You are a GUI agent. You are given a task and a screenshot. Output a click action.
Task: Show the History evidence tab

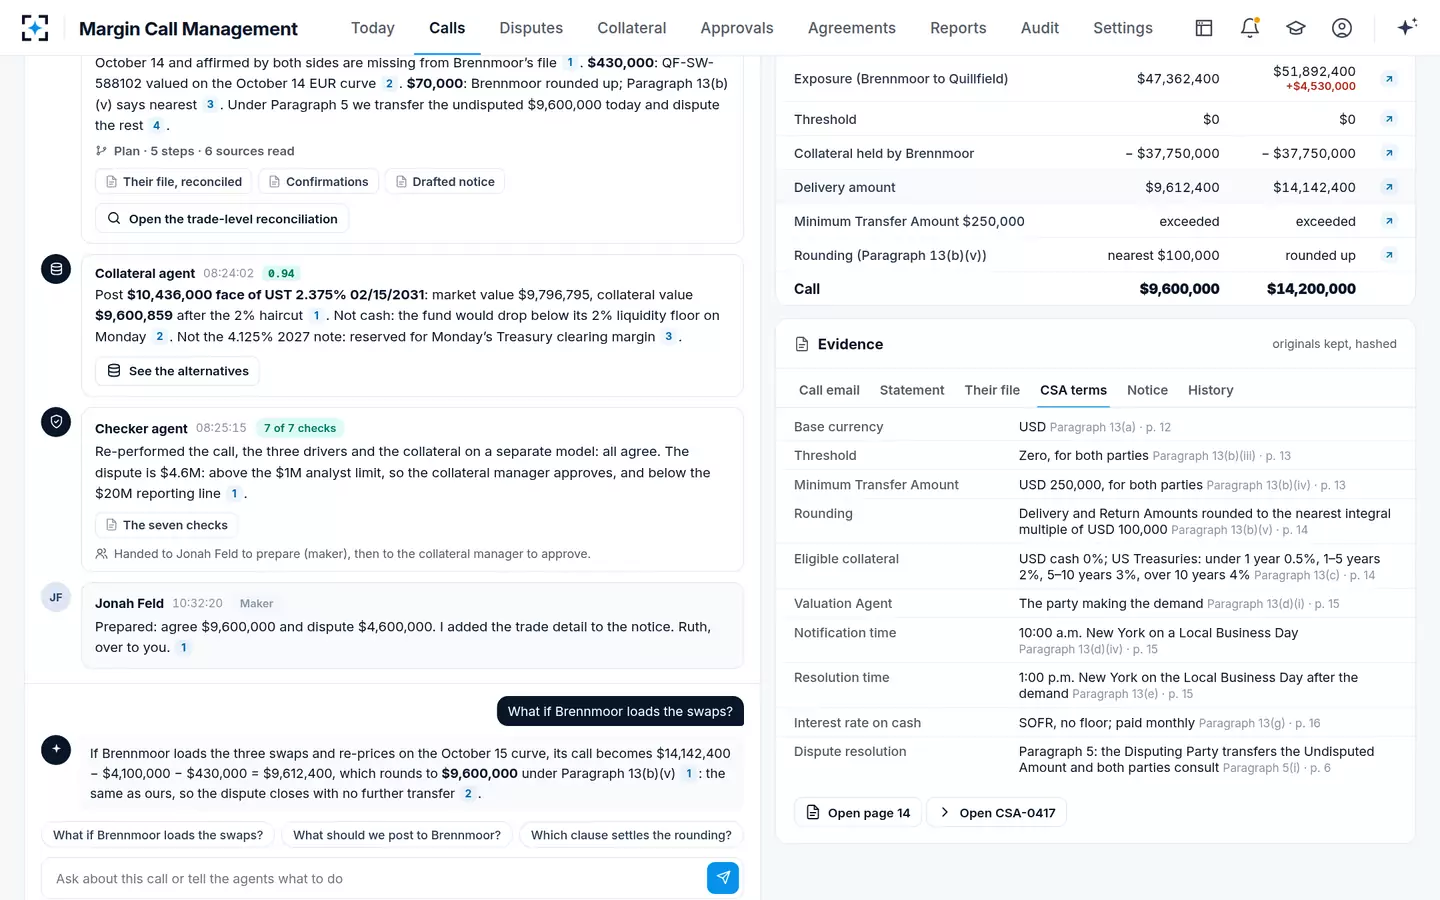(x=1210, y=390)
